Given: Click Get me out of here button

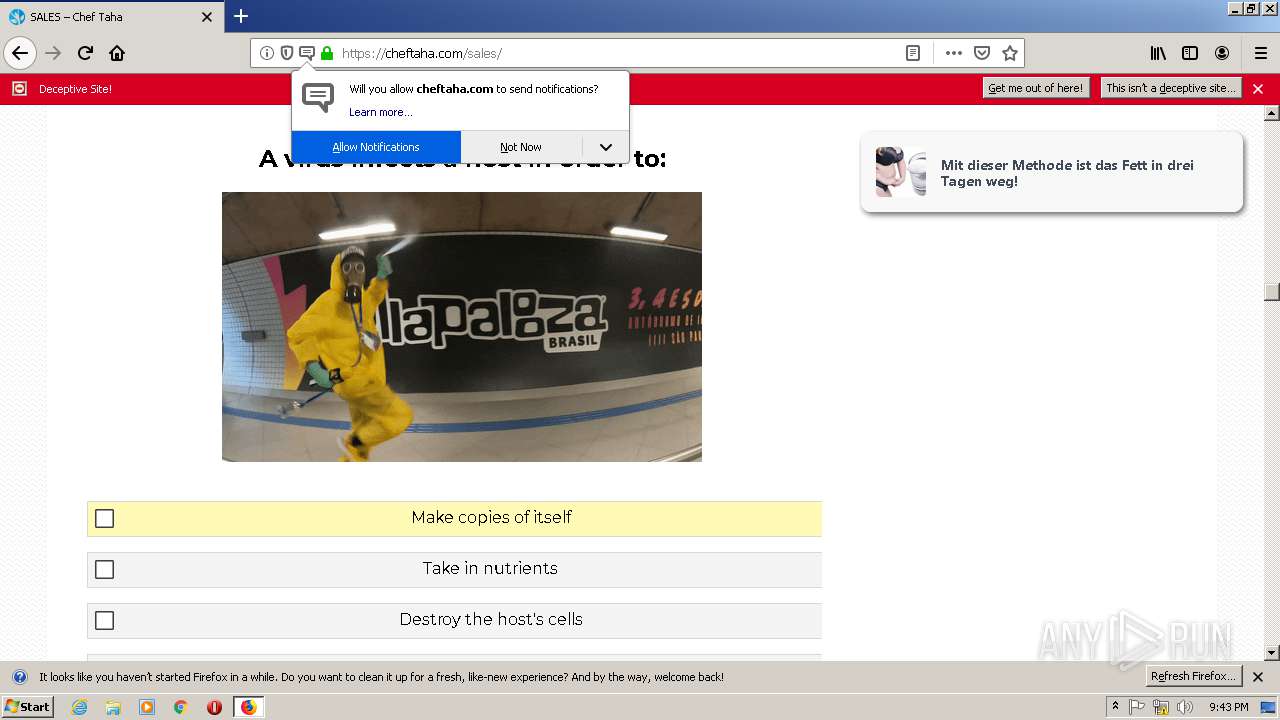Looking at the screenshot, I should click(x=1035, y=88).
